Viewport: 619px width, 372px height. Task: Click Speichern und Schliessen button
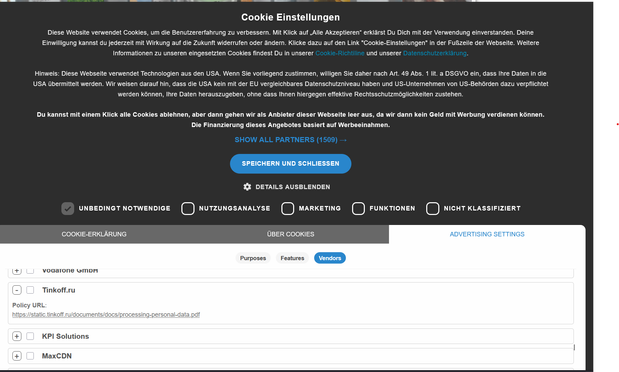point(291,163)
